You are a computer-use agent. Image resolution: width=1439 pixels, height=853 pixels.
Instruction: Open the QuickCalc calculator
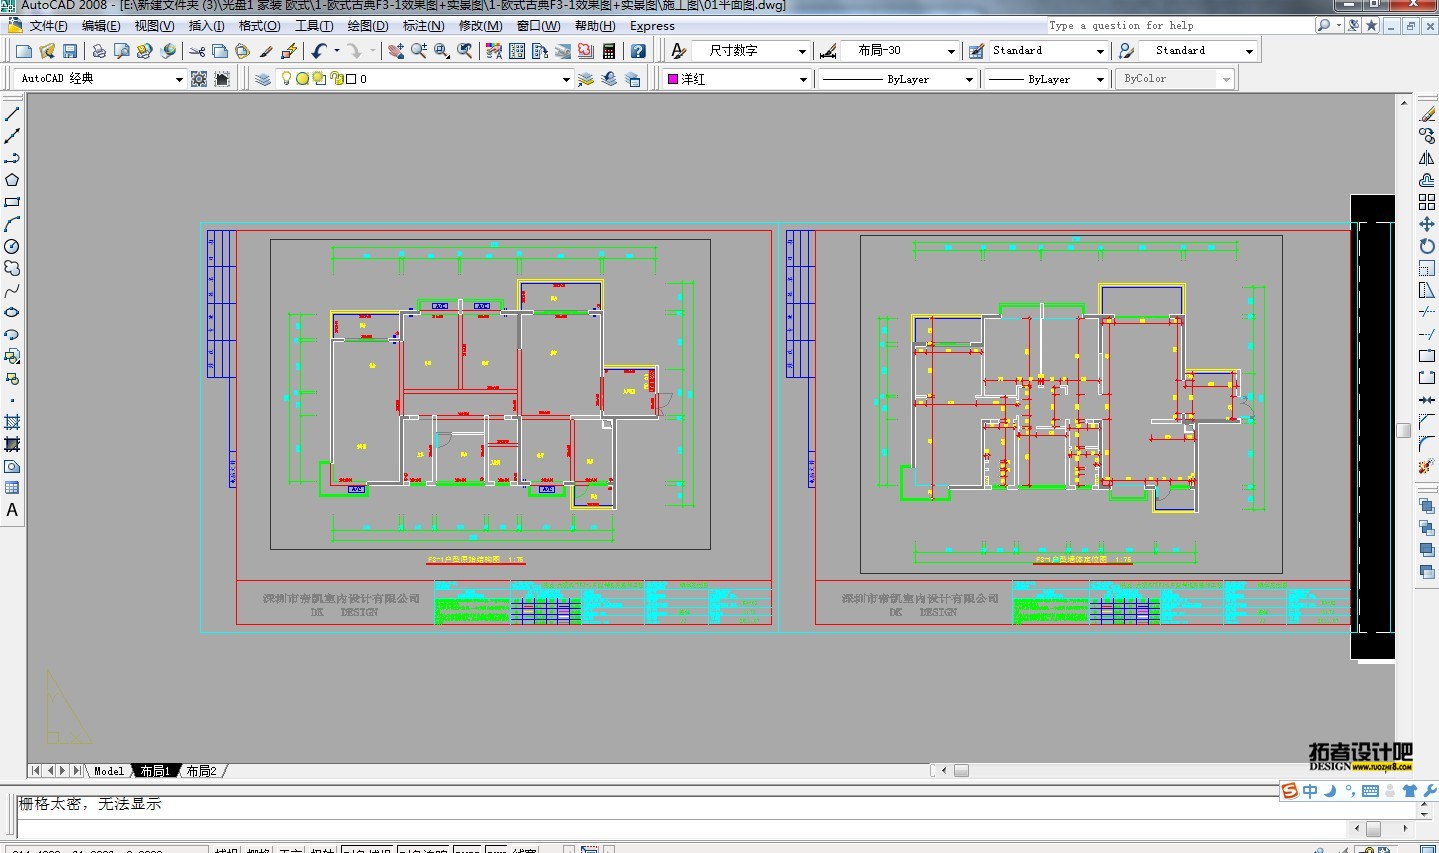pyautogui.click(x=609, y=51)
